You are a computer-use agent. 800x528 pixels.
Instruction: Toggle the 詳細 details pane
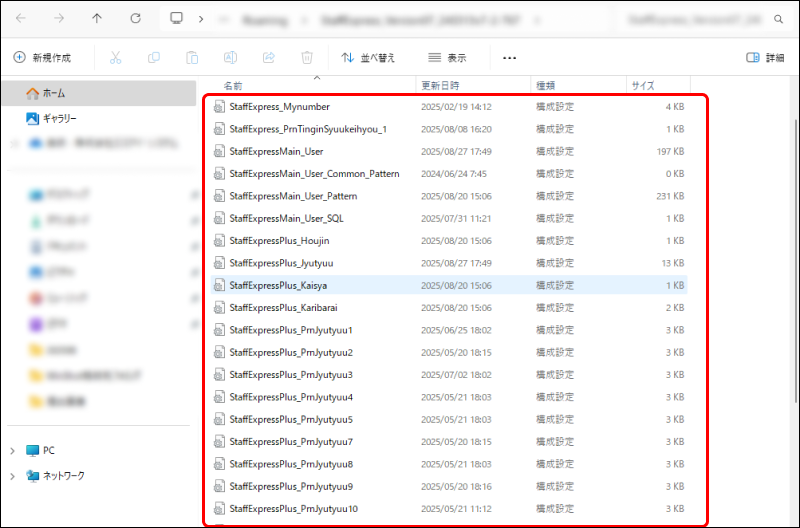[x=765, y=58]
